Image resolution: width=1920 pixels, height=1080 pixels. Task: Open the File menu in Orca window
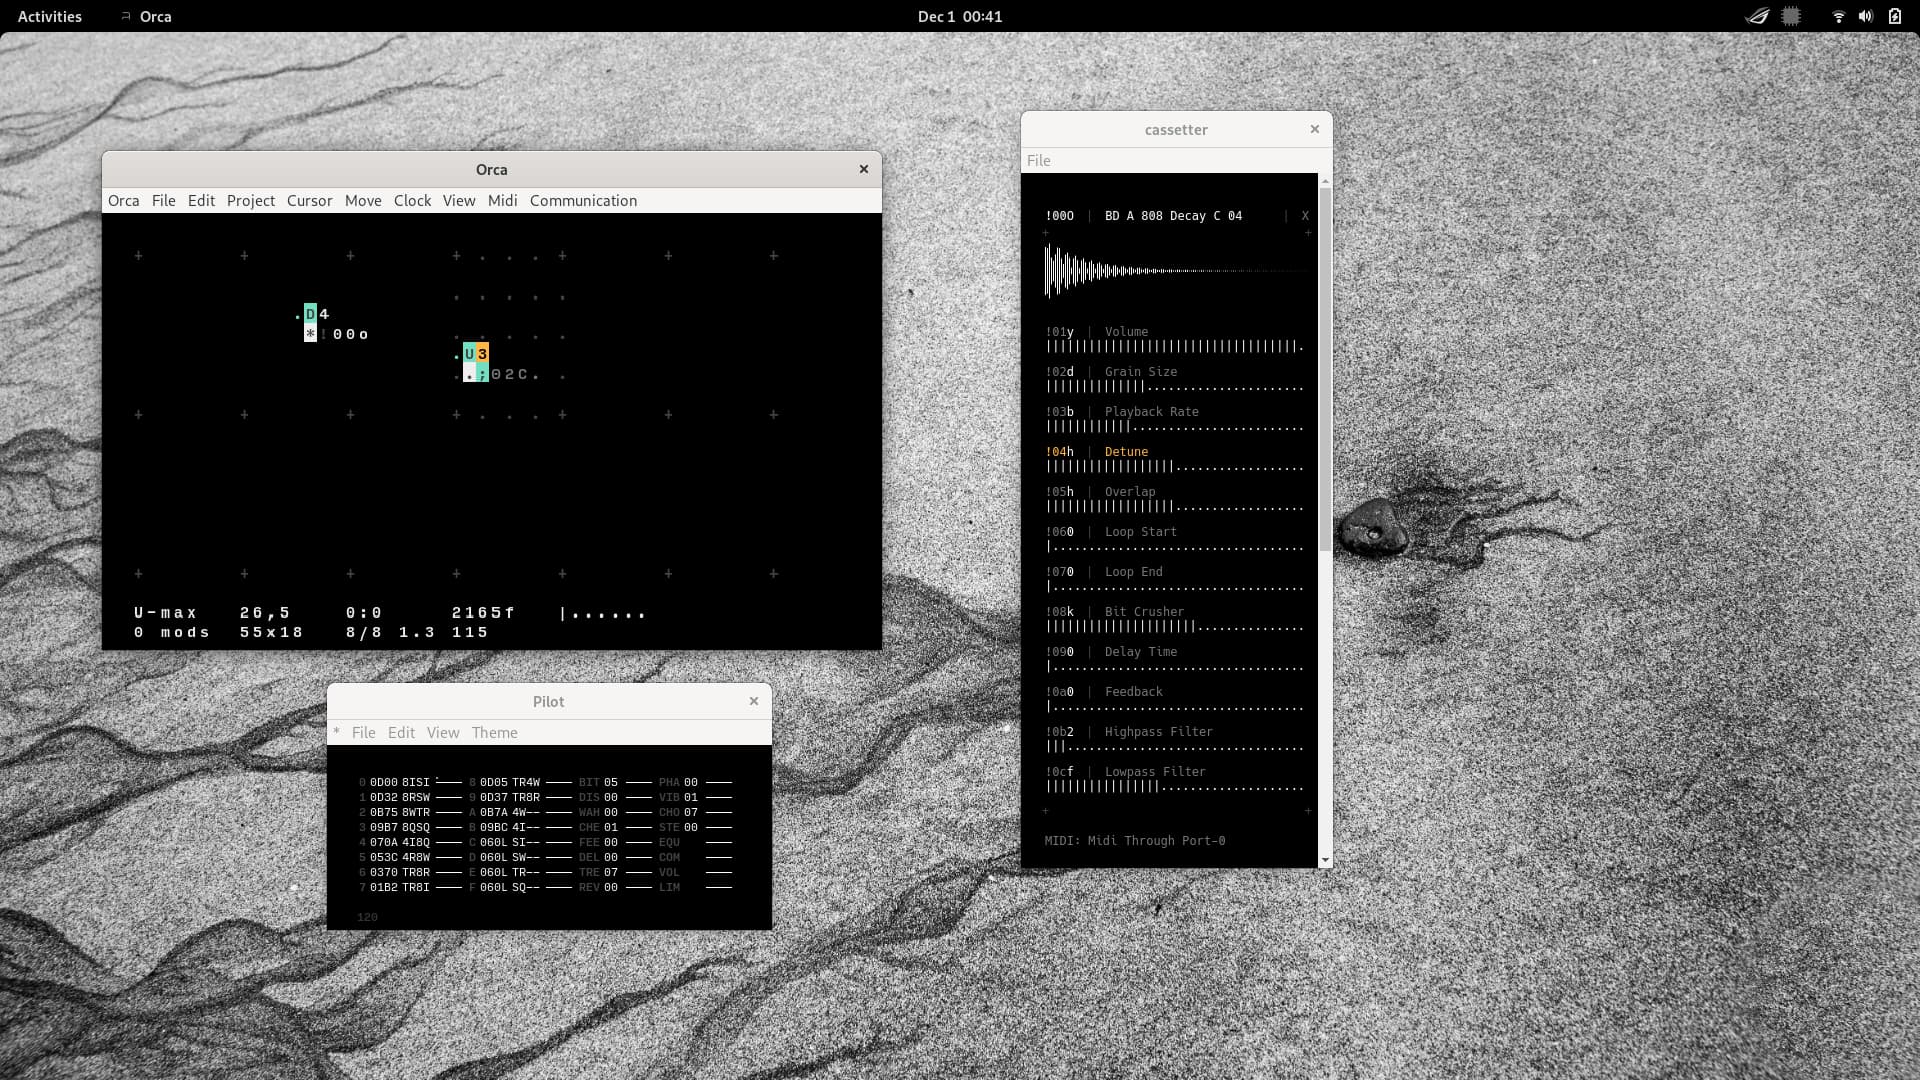[x=163, y=200]
